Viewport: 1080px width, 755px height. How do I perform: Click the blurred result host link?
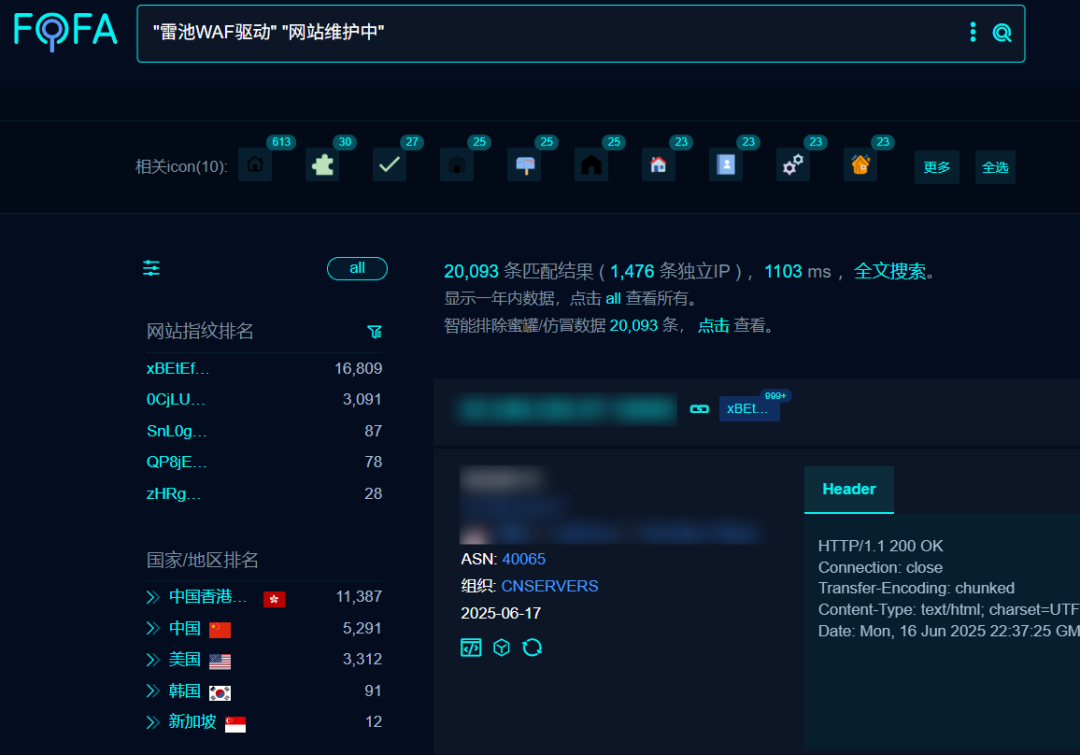point(567,409)
